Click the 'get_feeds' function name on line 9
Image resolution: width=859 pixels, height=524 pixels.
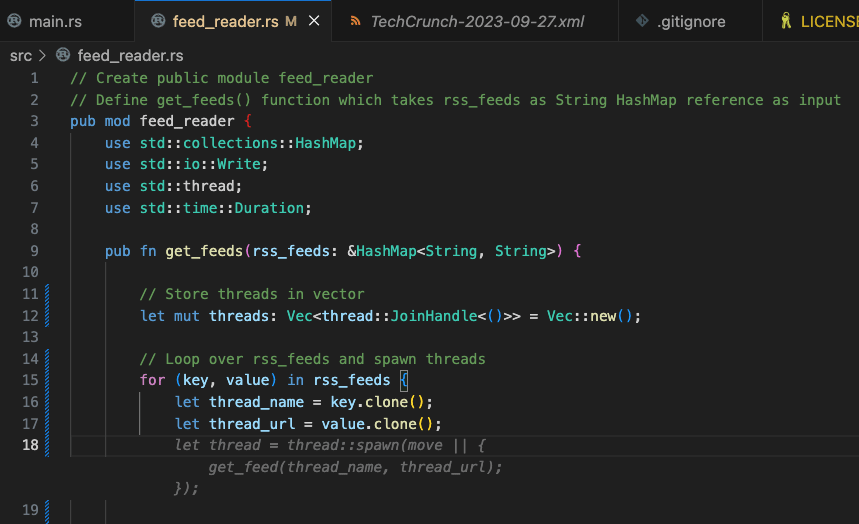204,251
